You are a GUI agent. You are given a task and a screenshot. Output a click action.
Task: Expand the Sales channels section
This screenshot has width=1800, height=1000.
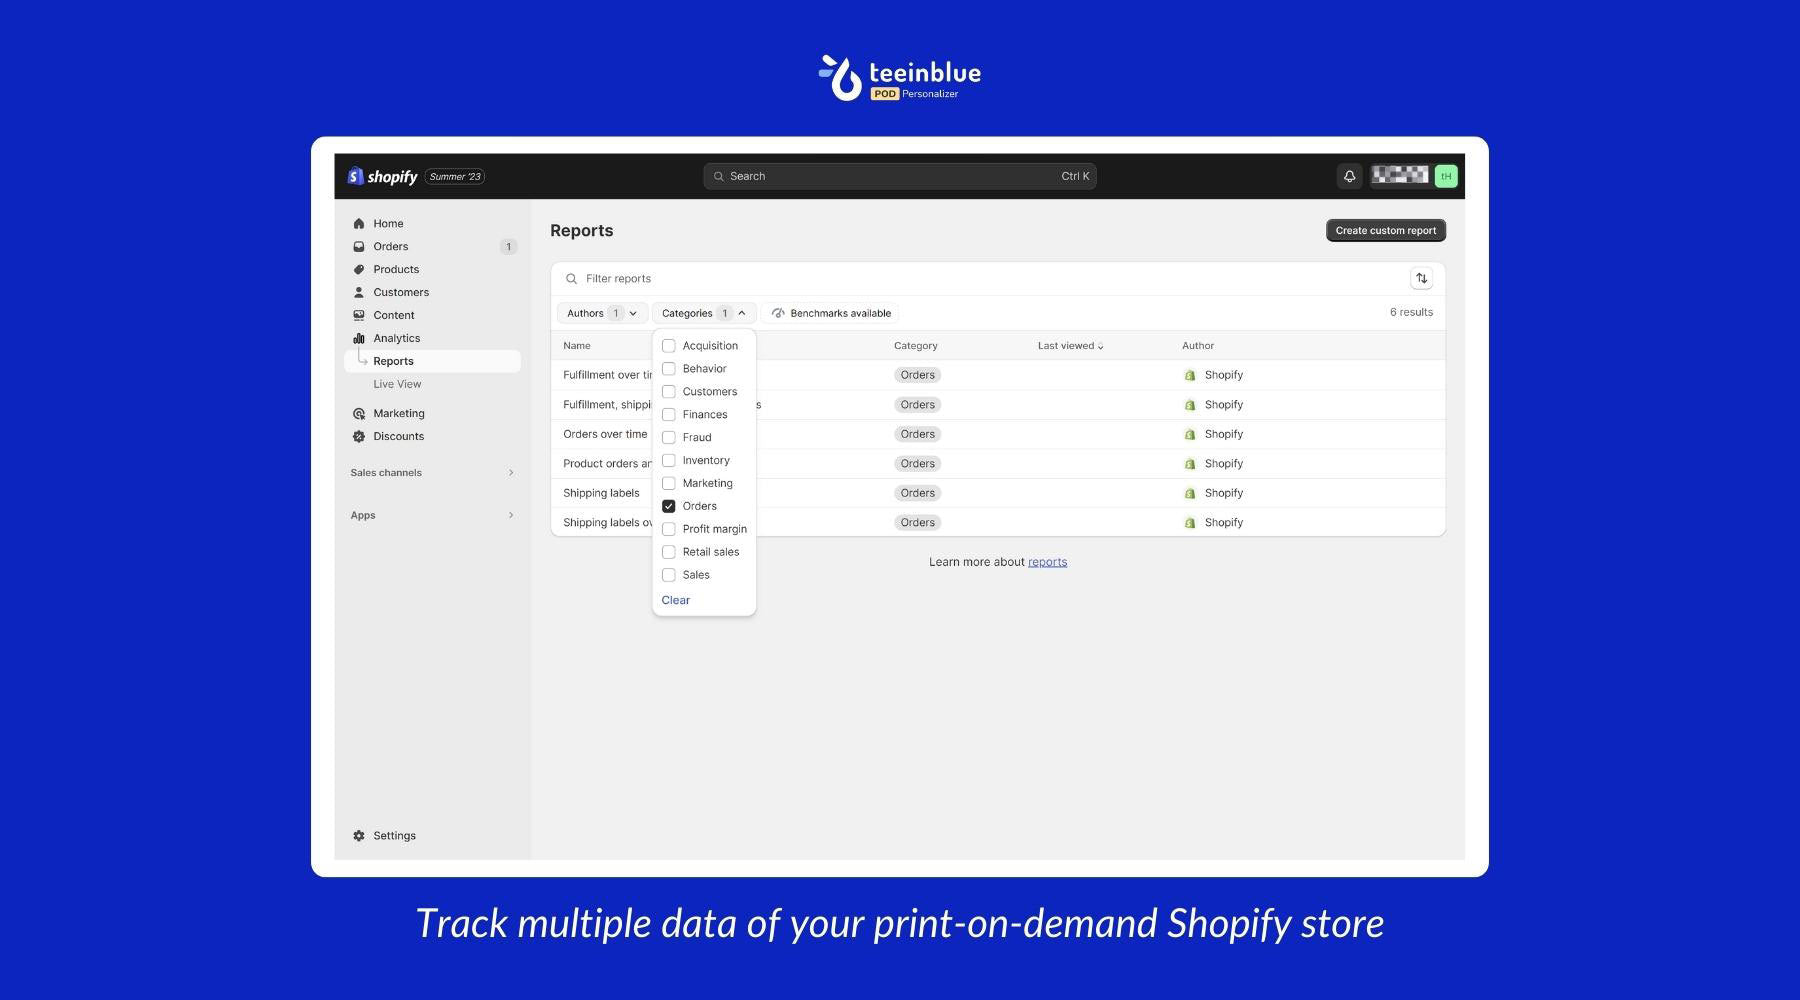tap(433, 473)
